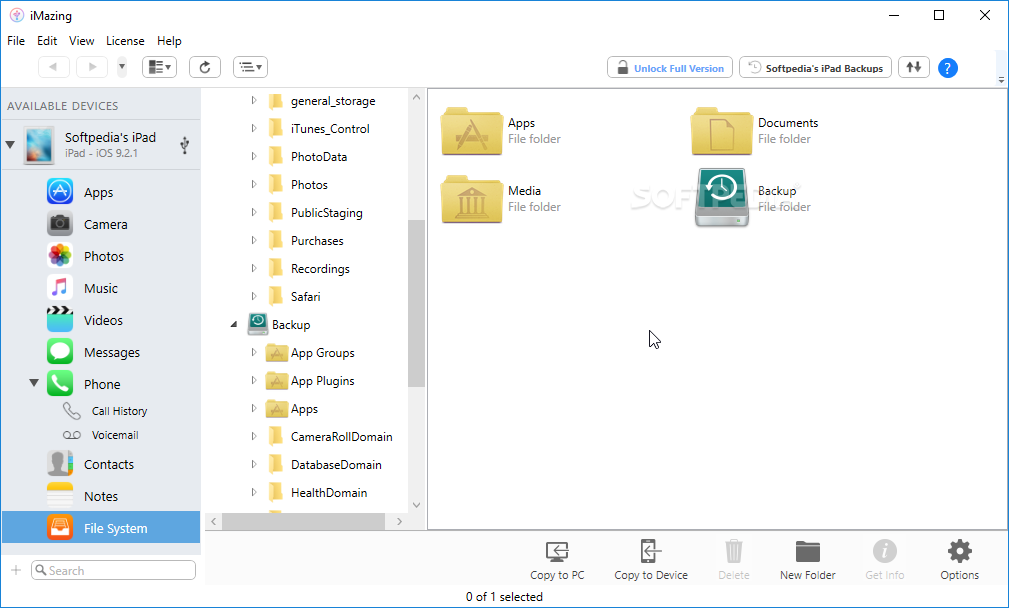Open the blue help question mark

pyautogui.click(x=947, y=68)
